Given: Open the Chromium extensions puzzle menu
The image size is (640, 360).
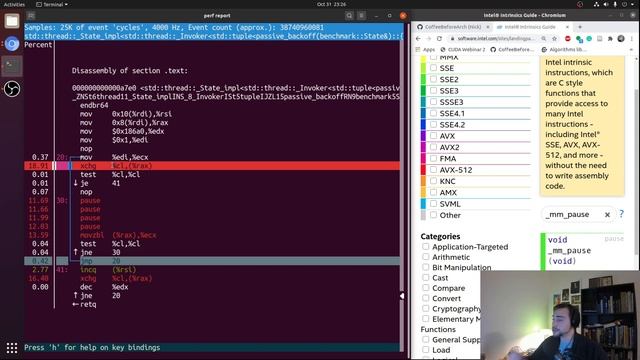Looking at the screenshot, I should (610, 38).
